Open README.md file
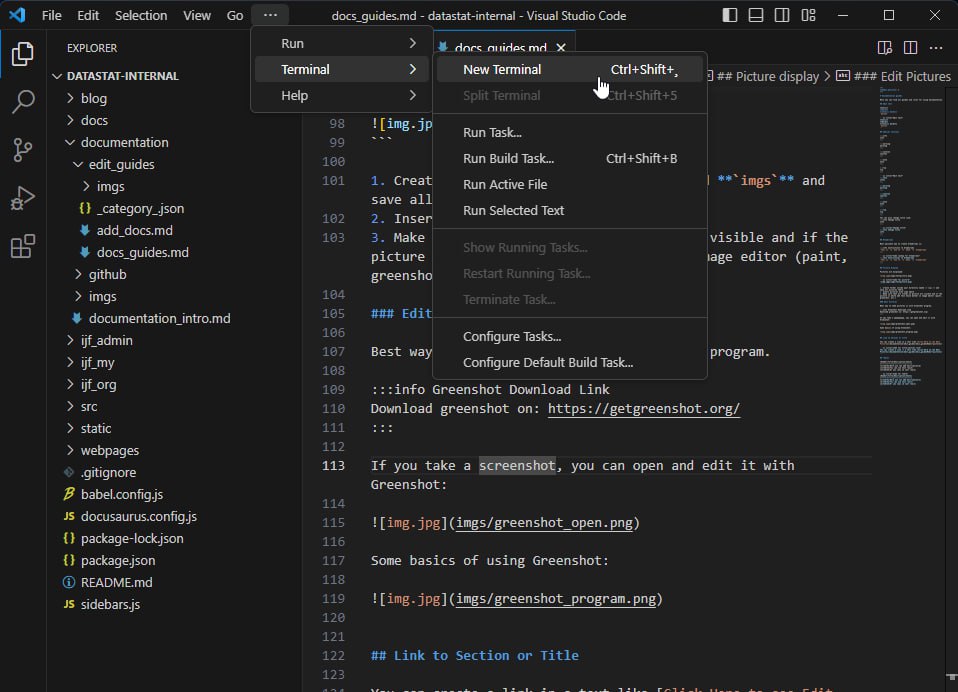 point(174,582)
